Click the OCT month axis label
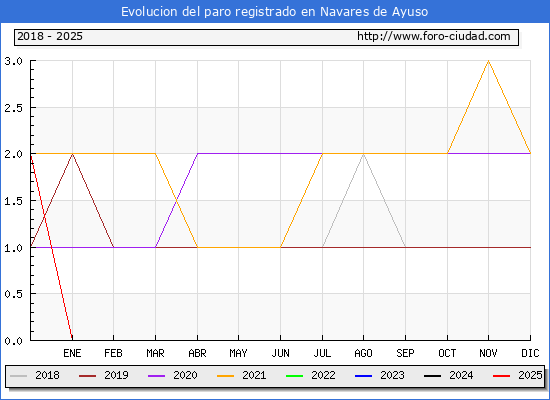Image resolution: width=550 pixels, height=400 pixels. pos(447,353)
